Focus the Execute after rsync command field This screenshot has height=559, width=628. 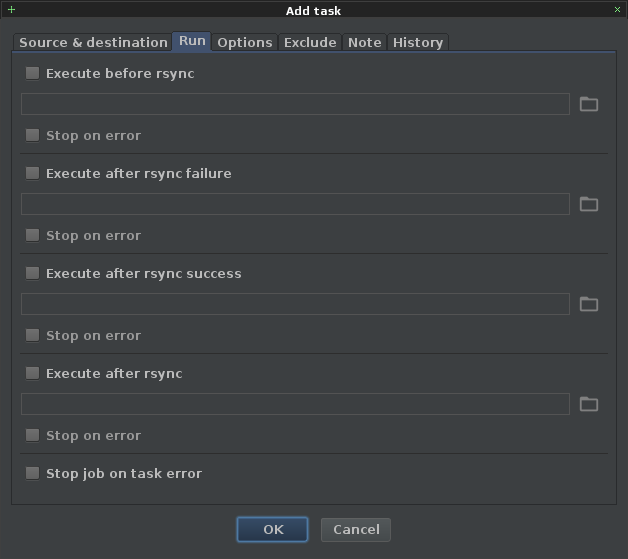coord(295,404)
